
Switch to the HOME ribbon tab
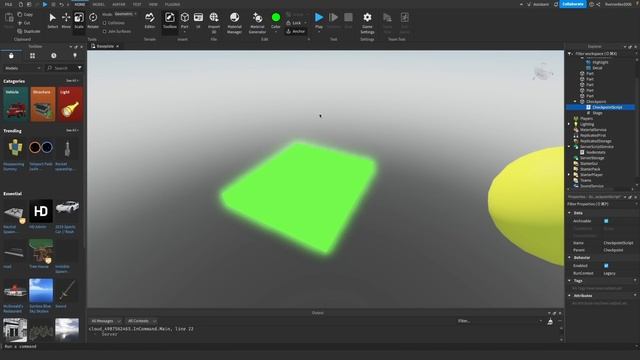point(80,4)
